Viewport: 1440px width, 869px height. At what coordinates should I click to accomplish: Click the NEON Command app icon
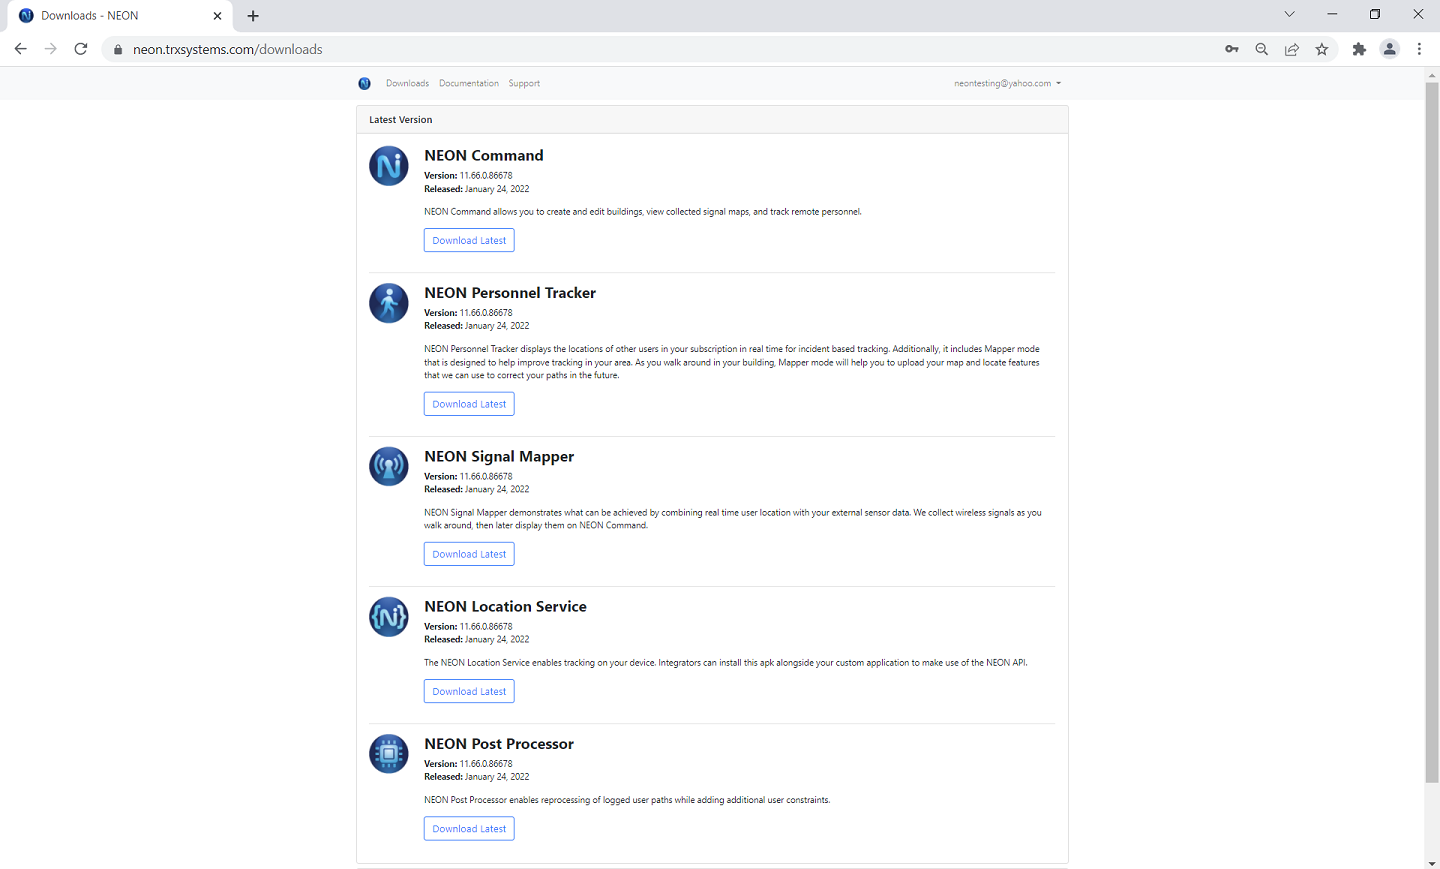pos(389,166)
